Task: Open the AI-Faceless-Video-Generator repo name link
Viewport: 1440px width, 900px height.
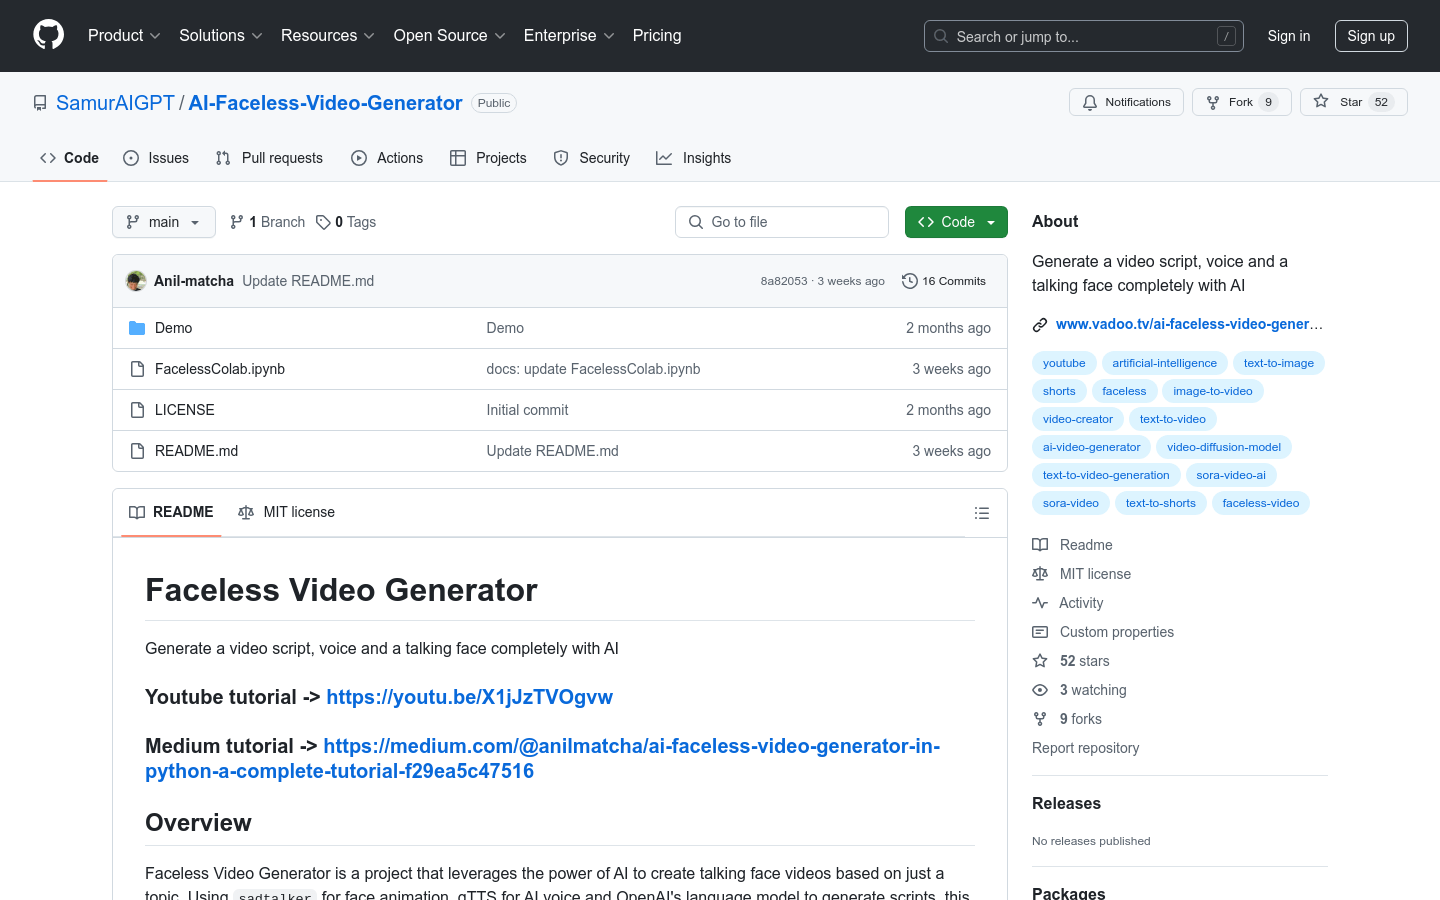Action: coord(325,103)
